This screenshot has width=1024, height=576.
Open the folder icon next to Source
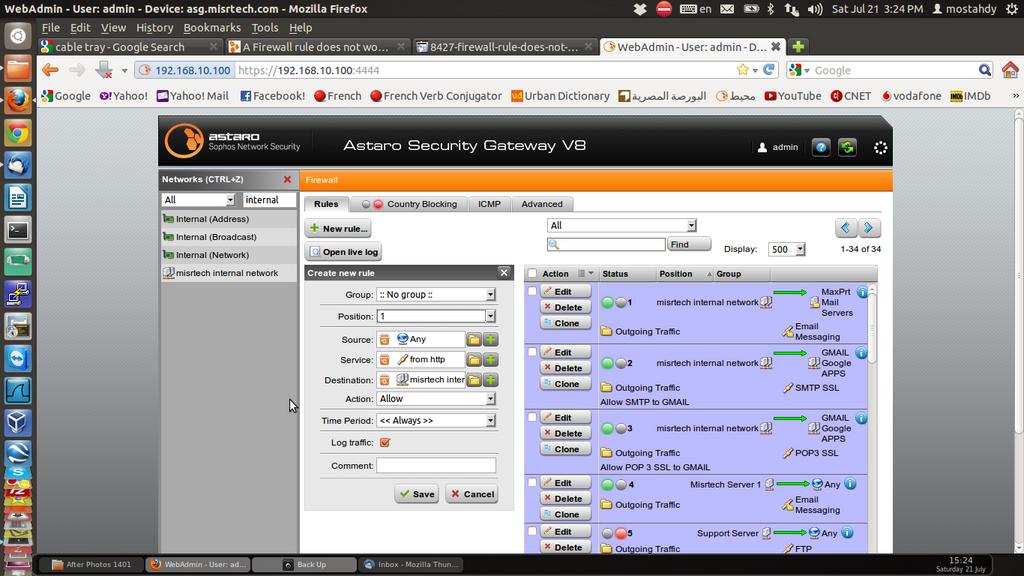pyautogui.click(x=473, y=340)
